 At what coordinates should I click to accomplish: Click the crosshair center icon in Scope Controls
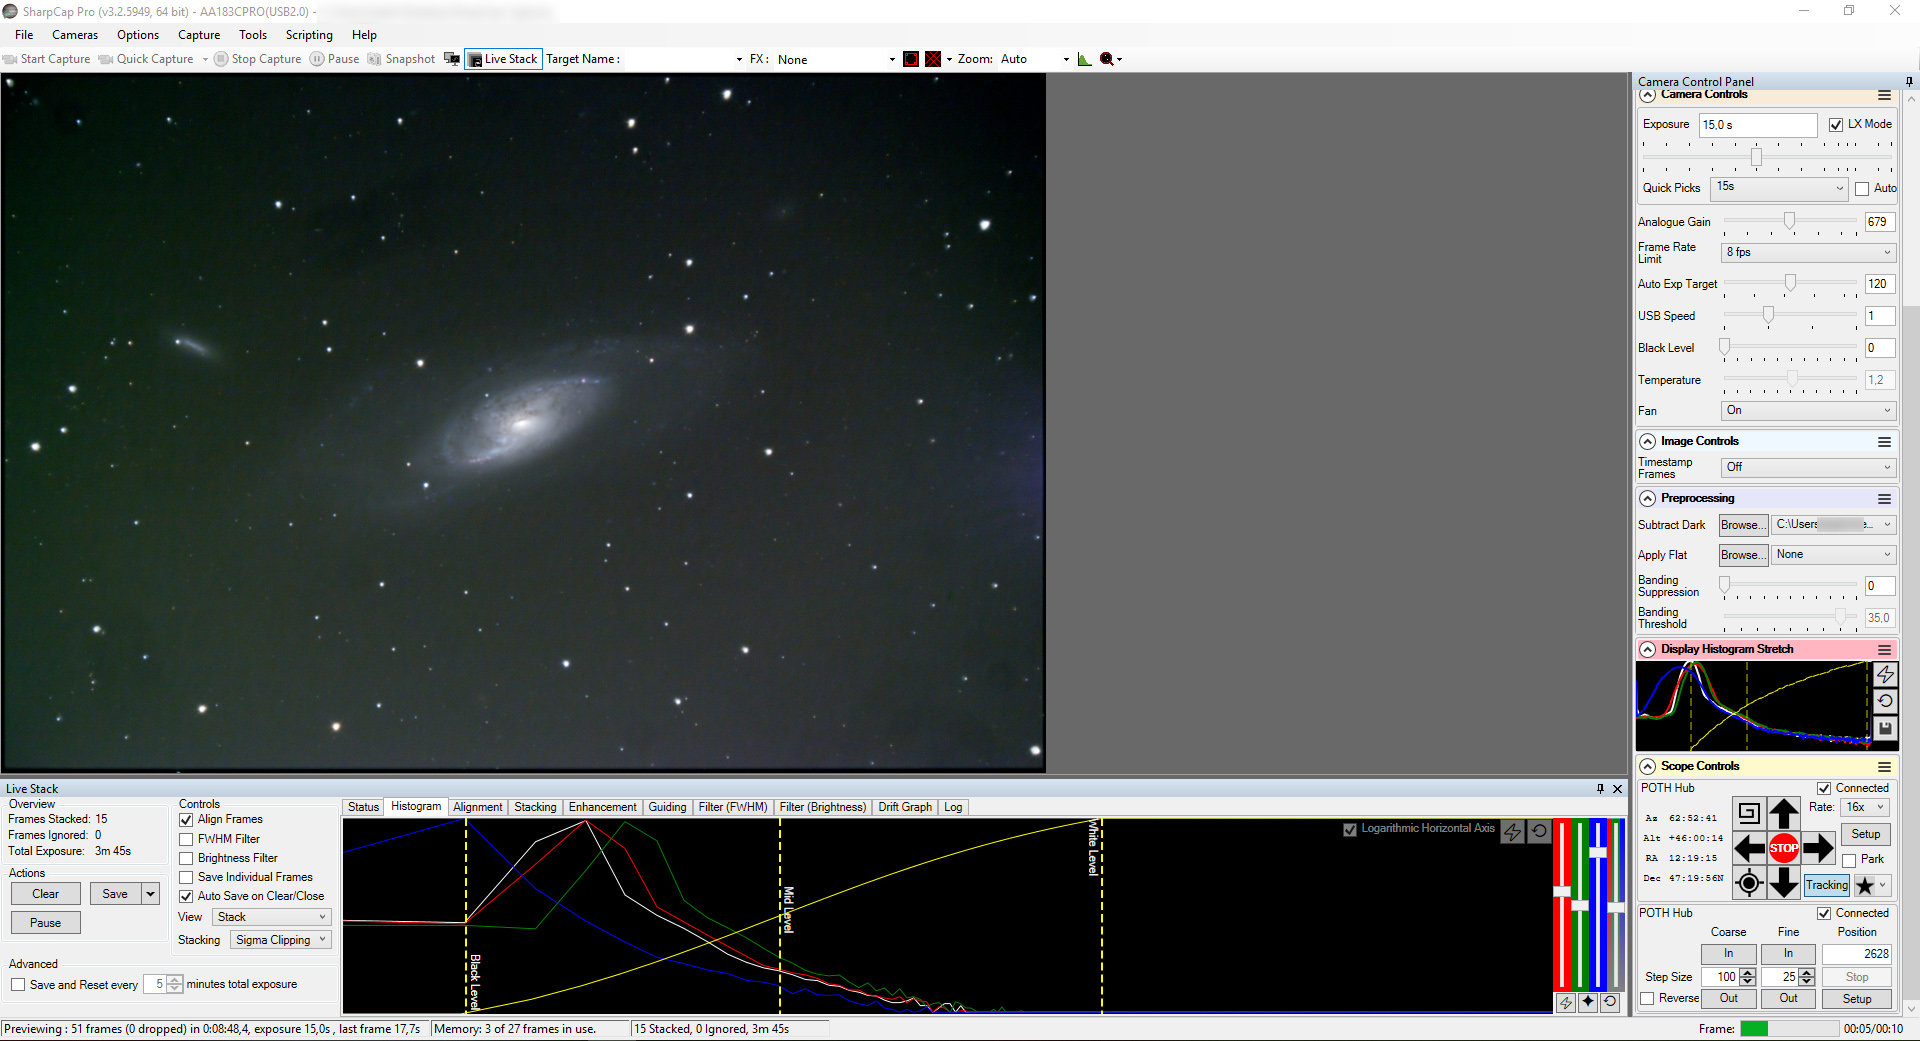(x=1749, y=883)
